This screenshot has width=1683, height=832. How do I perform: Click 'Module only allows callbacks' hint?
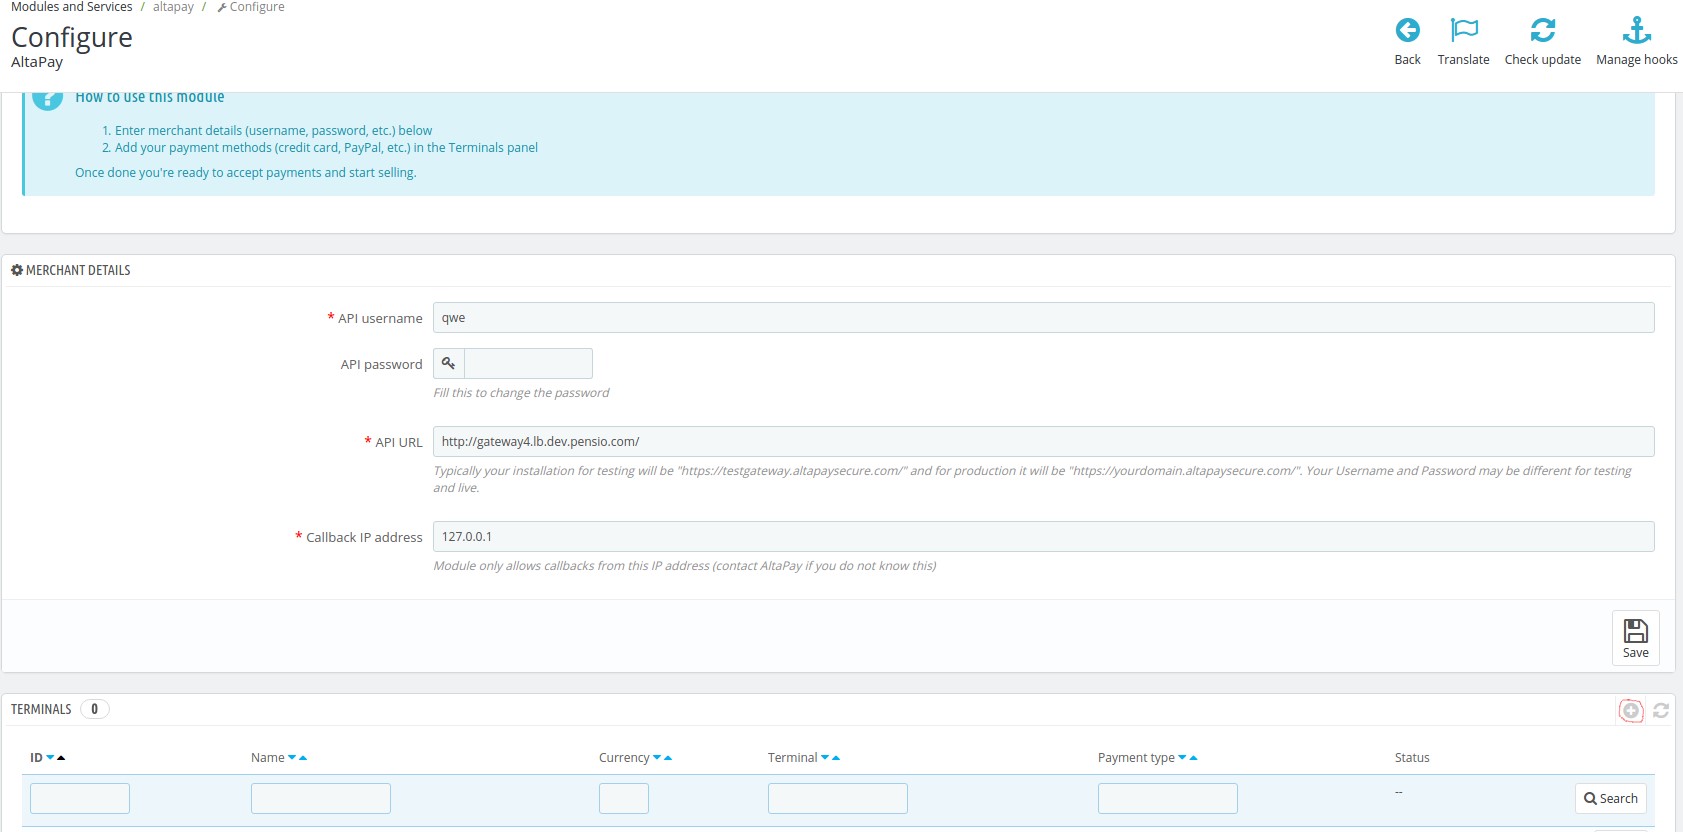[x=685, y=566]
